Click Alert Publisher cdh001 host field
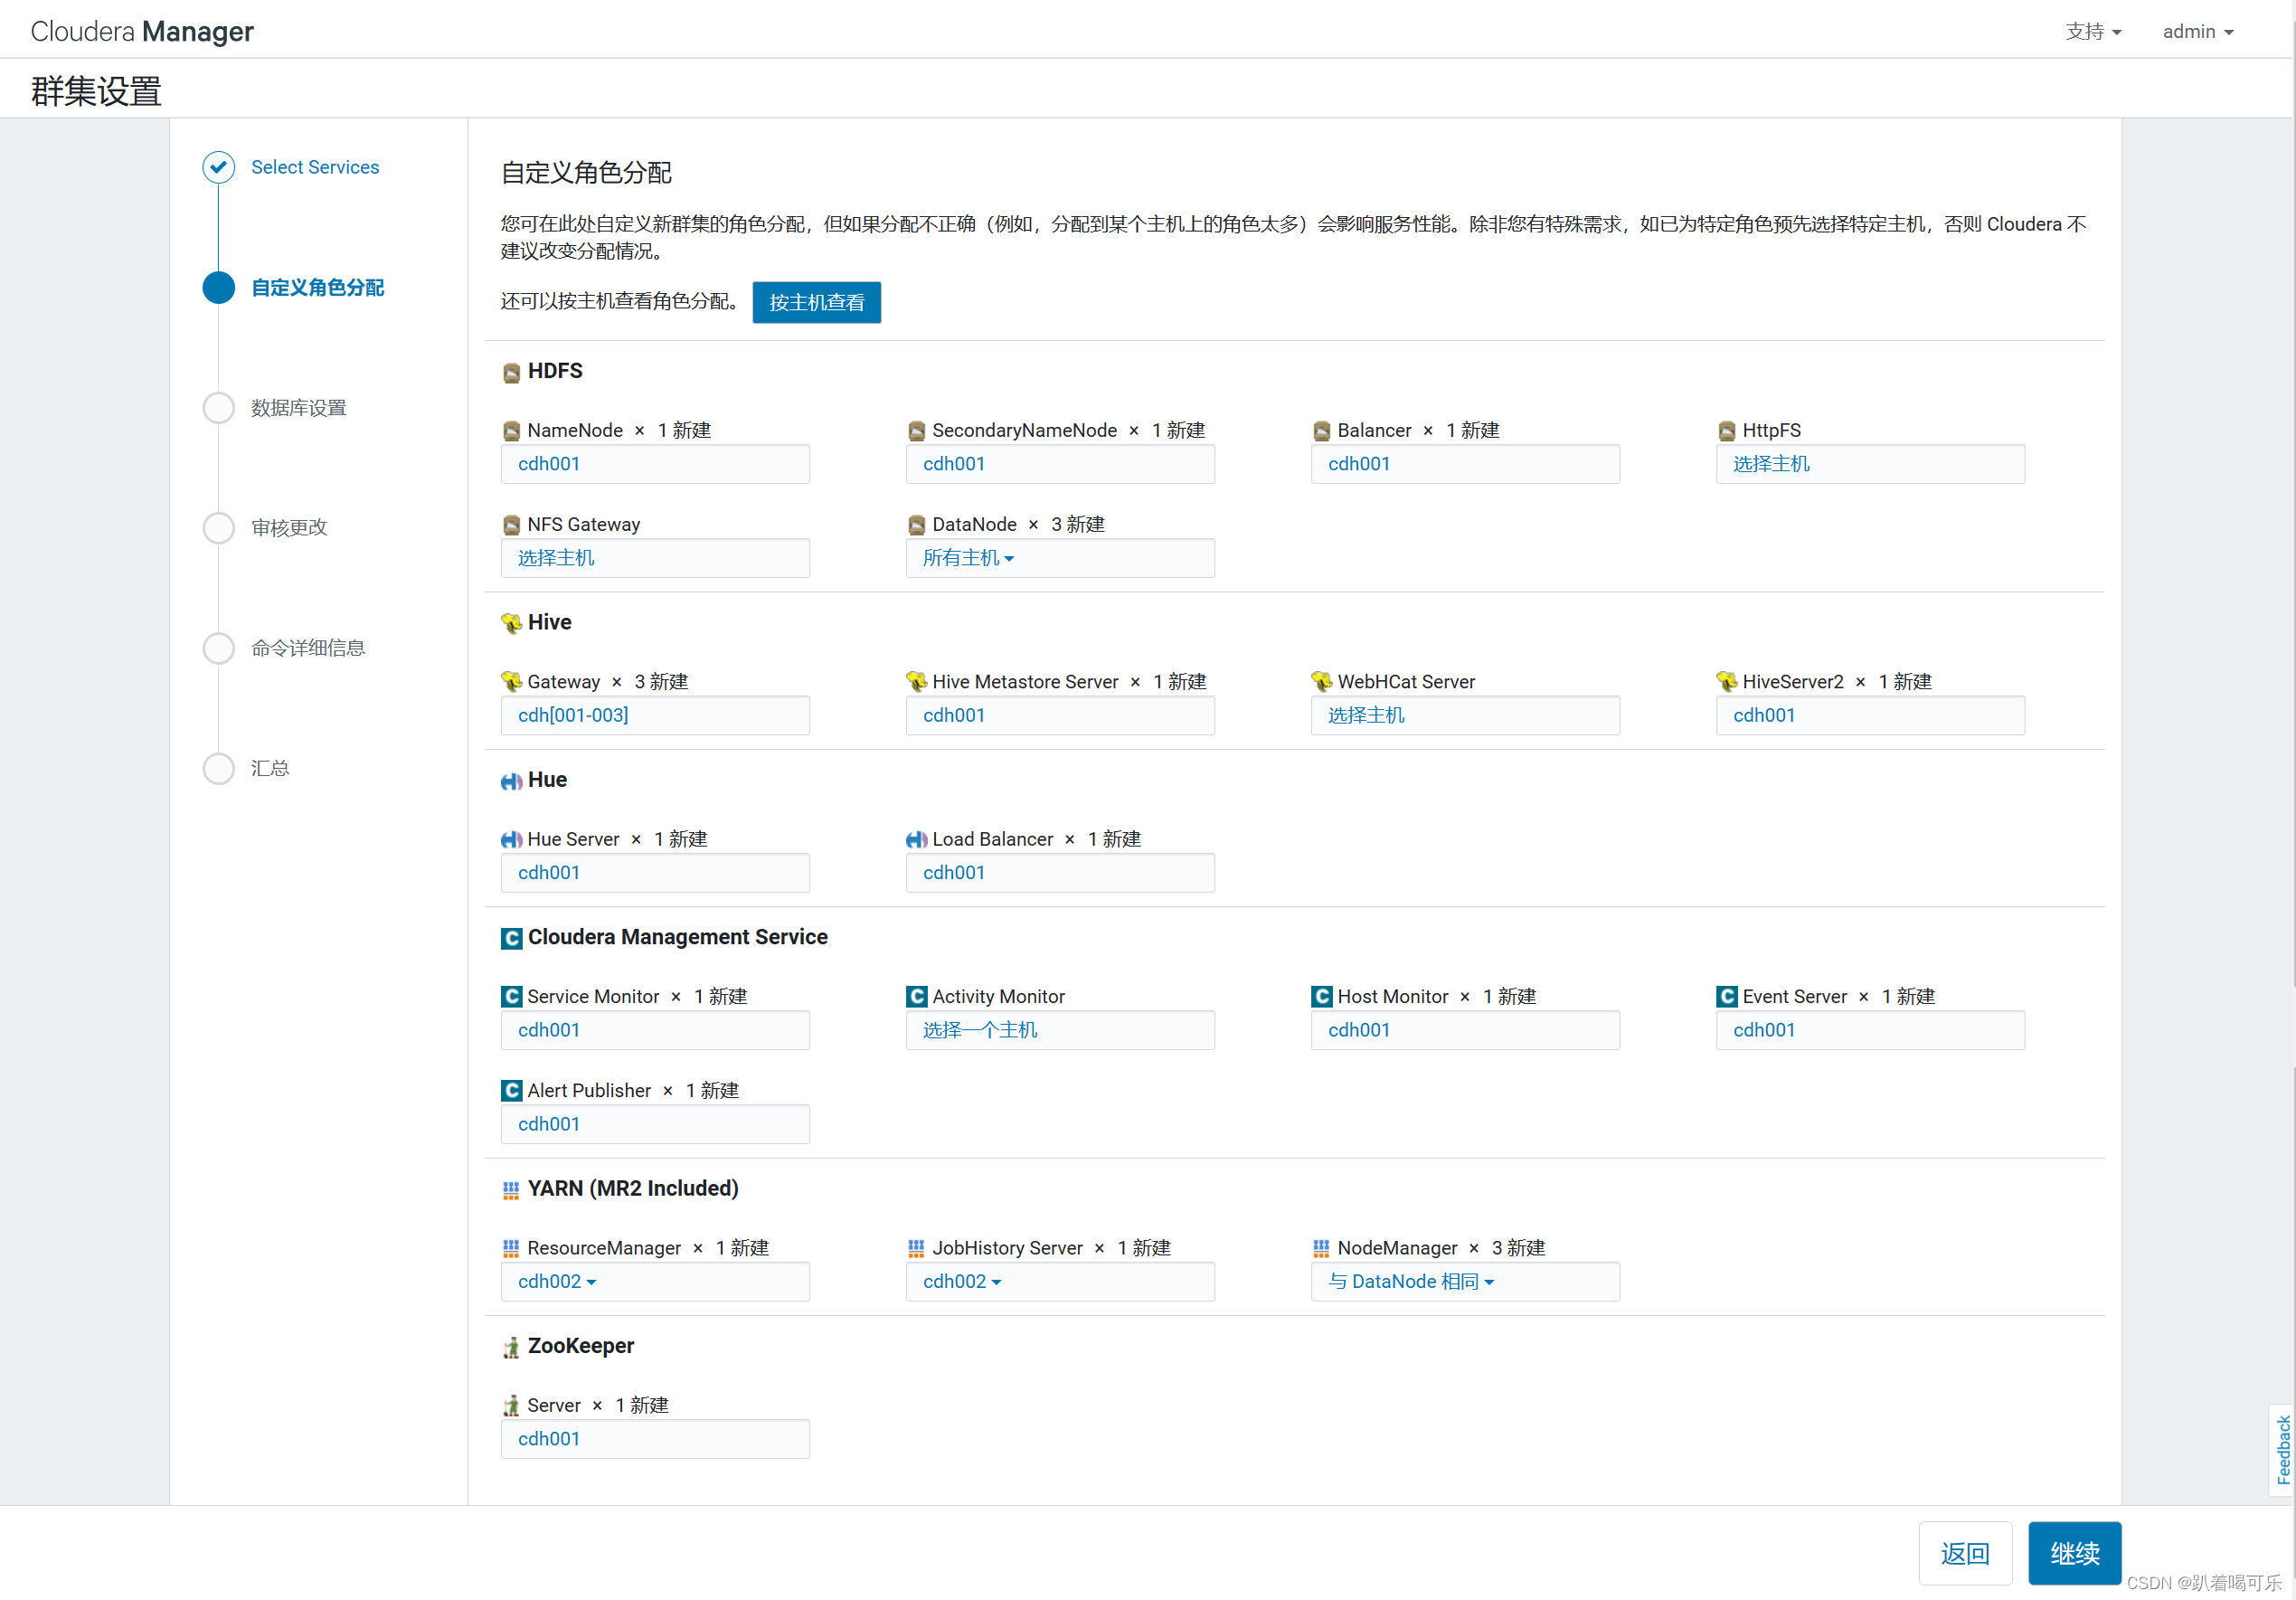This screenshot has width=2296, height=1600. [655, 1124]
